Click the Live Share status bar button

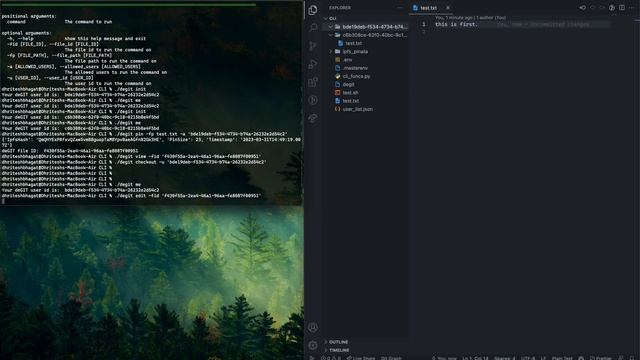point(360,358)
